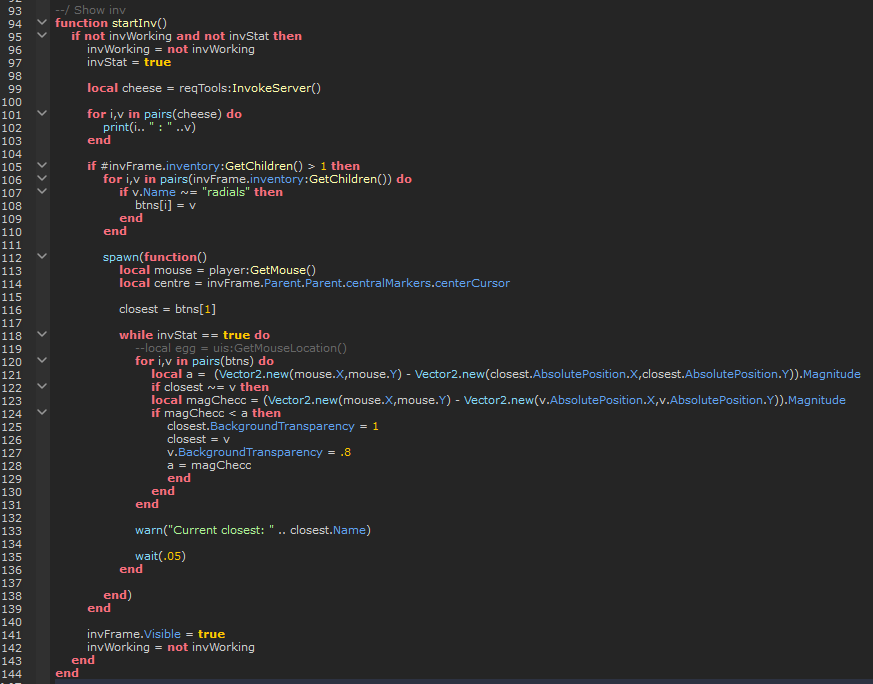Click line number 141 in the gutter
The height and width of the screenshot is (684, 873).
click(12, 635)
